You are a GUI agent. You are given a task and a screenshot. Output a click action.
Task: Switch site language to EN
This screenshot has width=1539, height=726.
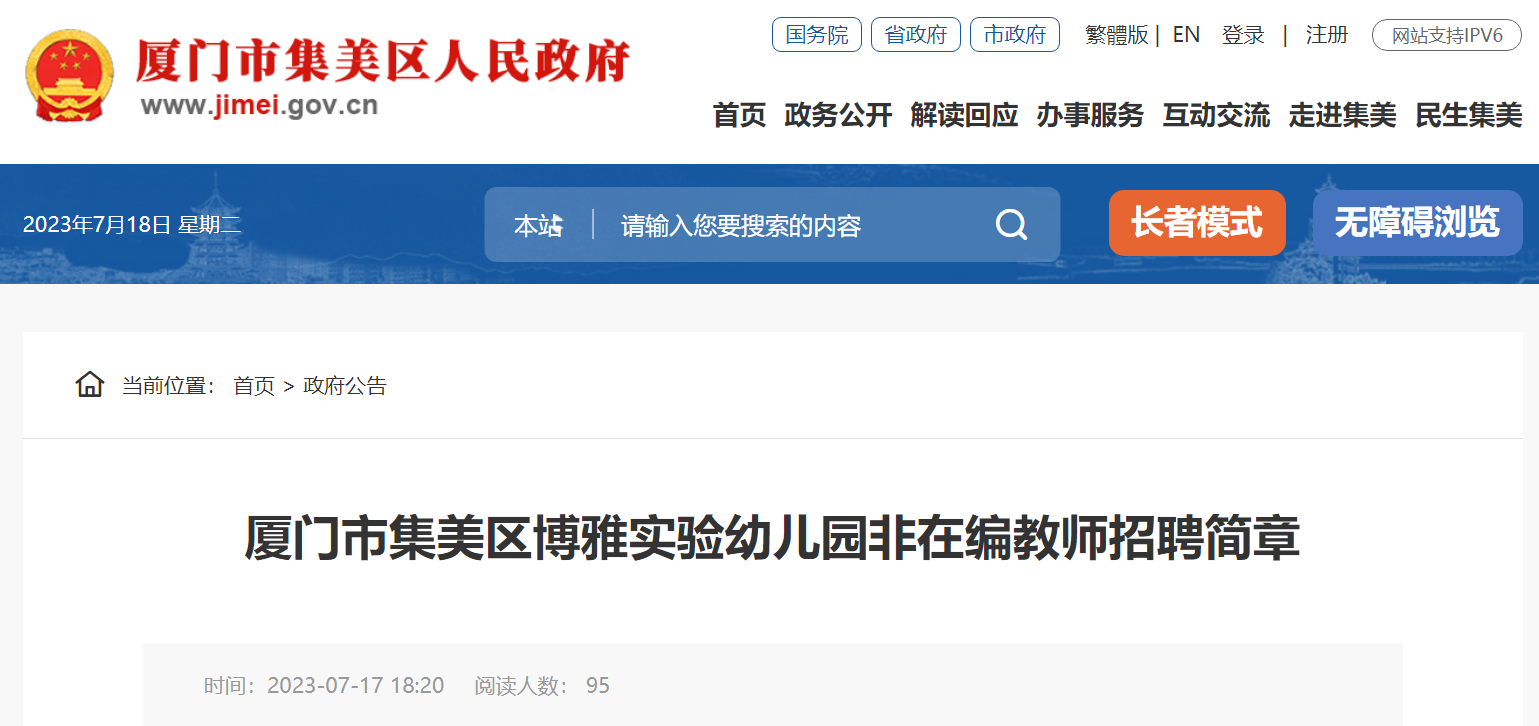pyautogui.click(x=1186, y=35)
